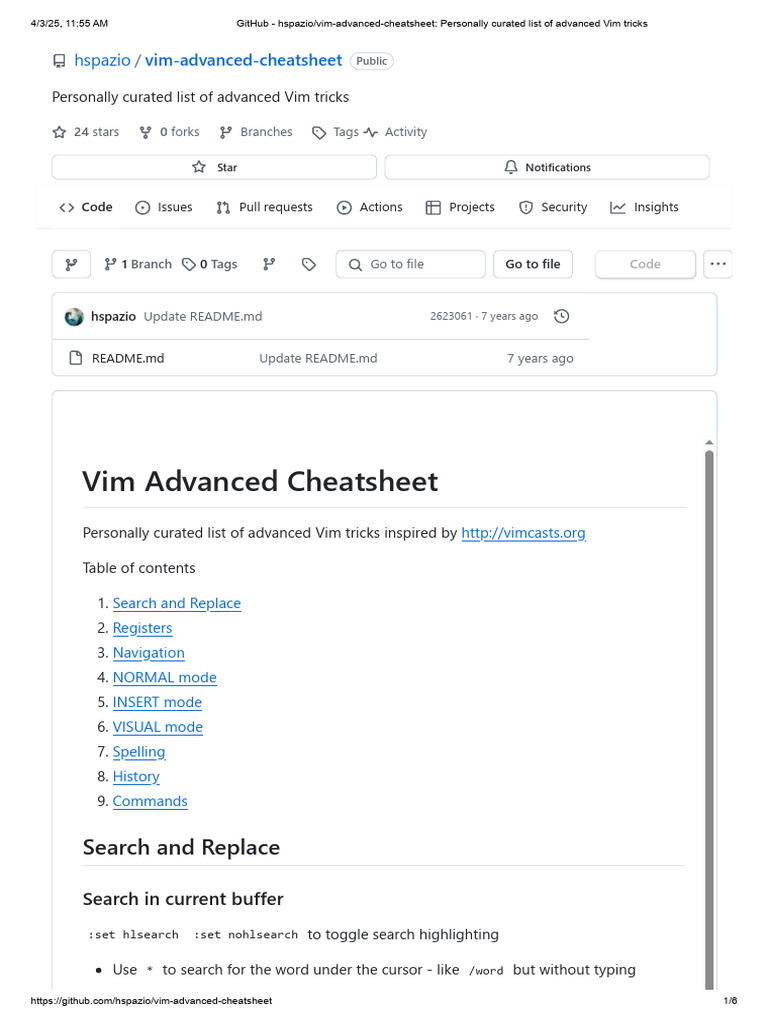Viewport: 768px width, 1024px height.
Task: Star the vim-advanced-cheatsheet repository
Action: click(x=214, y=167)
